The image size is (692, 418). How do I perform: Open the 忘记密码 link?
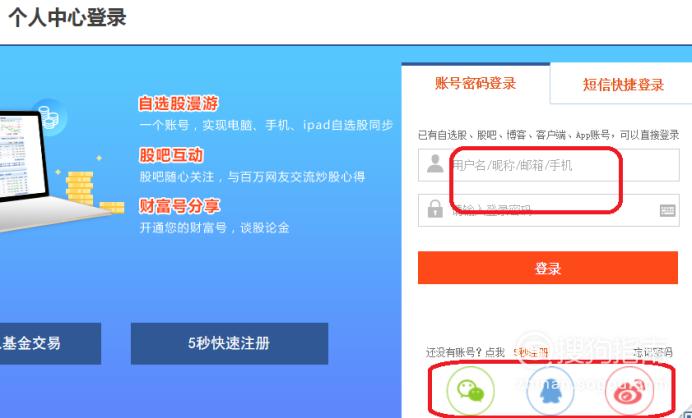tap(653, 352)
